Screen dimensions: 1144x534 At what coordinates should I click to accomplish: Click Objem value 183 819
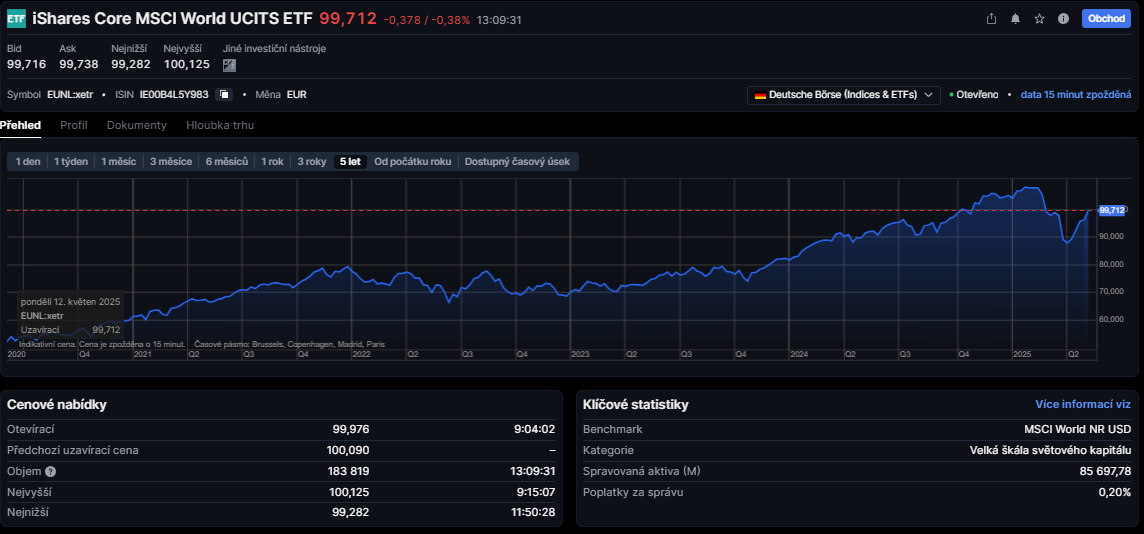(350, 471)
